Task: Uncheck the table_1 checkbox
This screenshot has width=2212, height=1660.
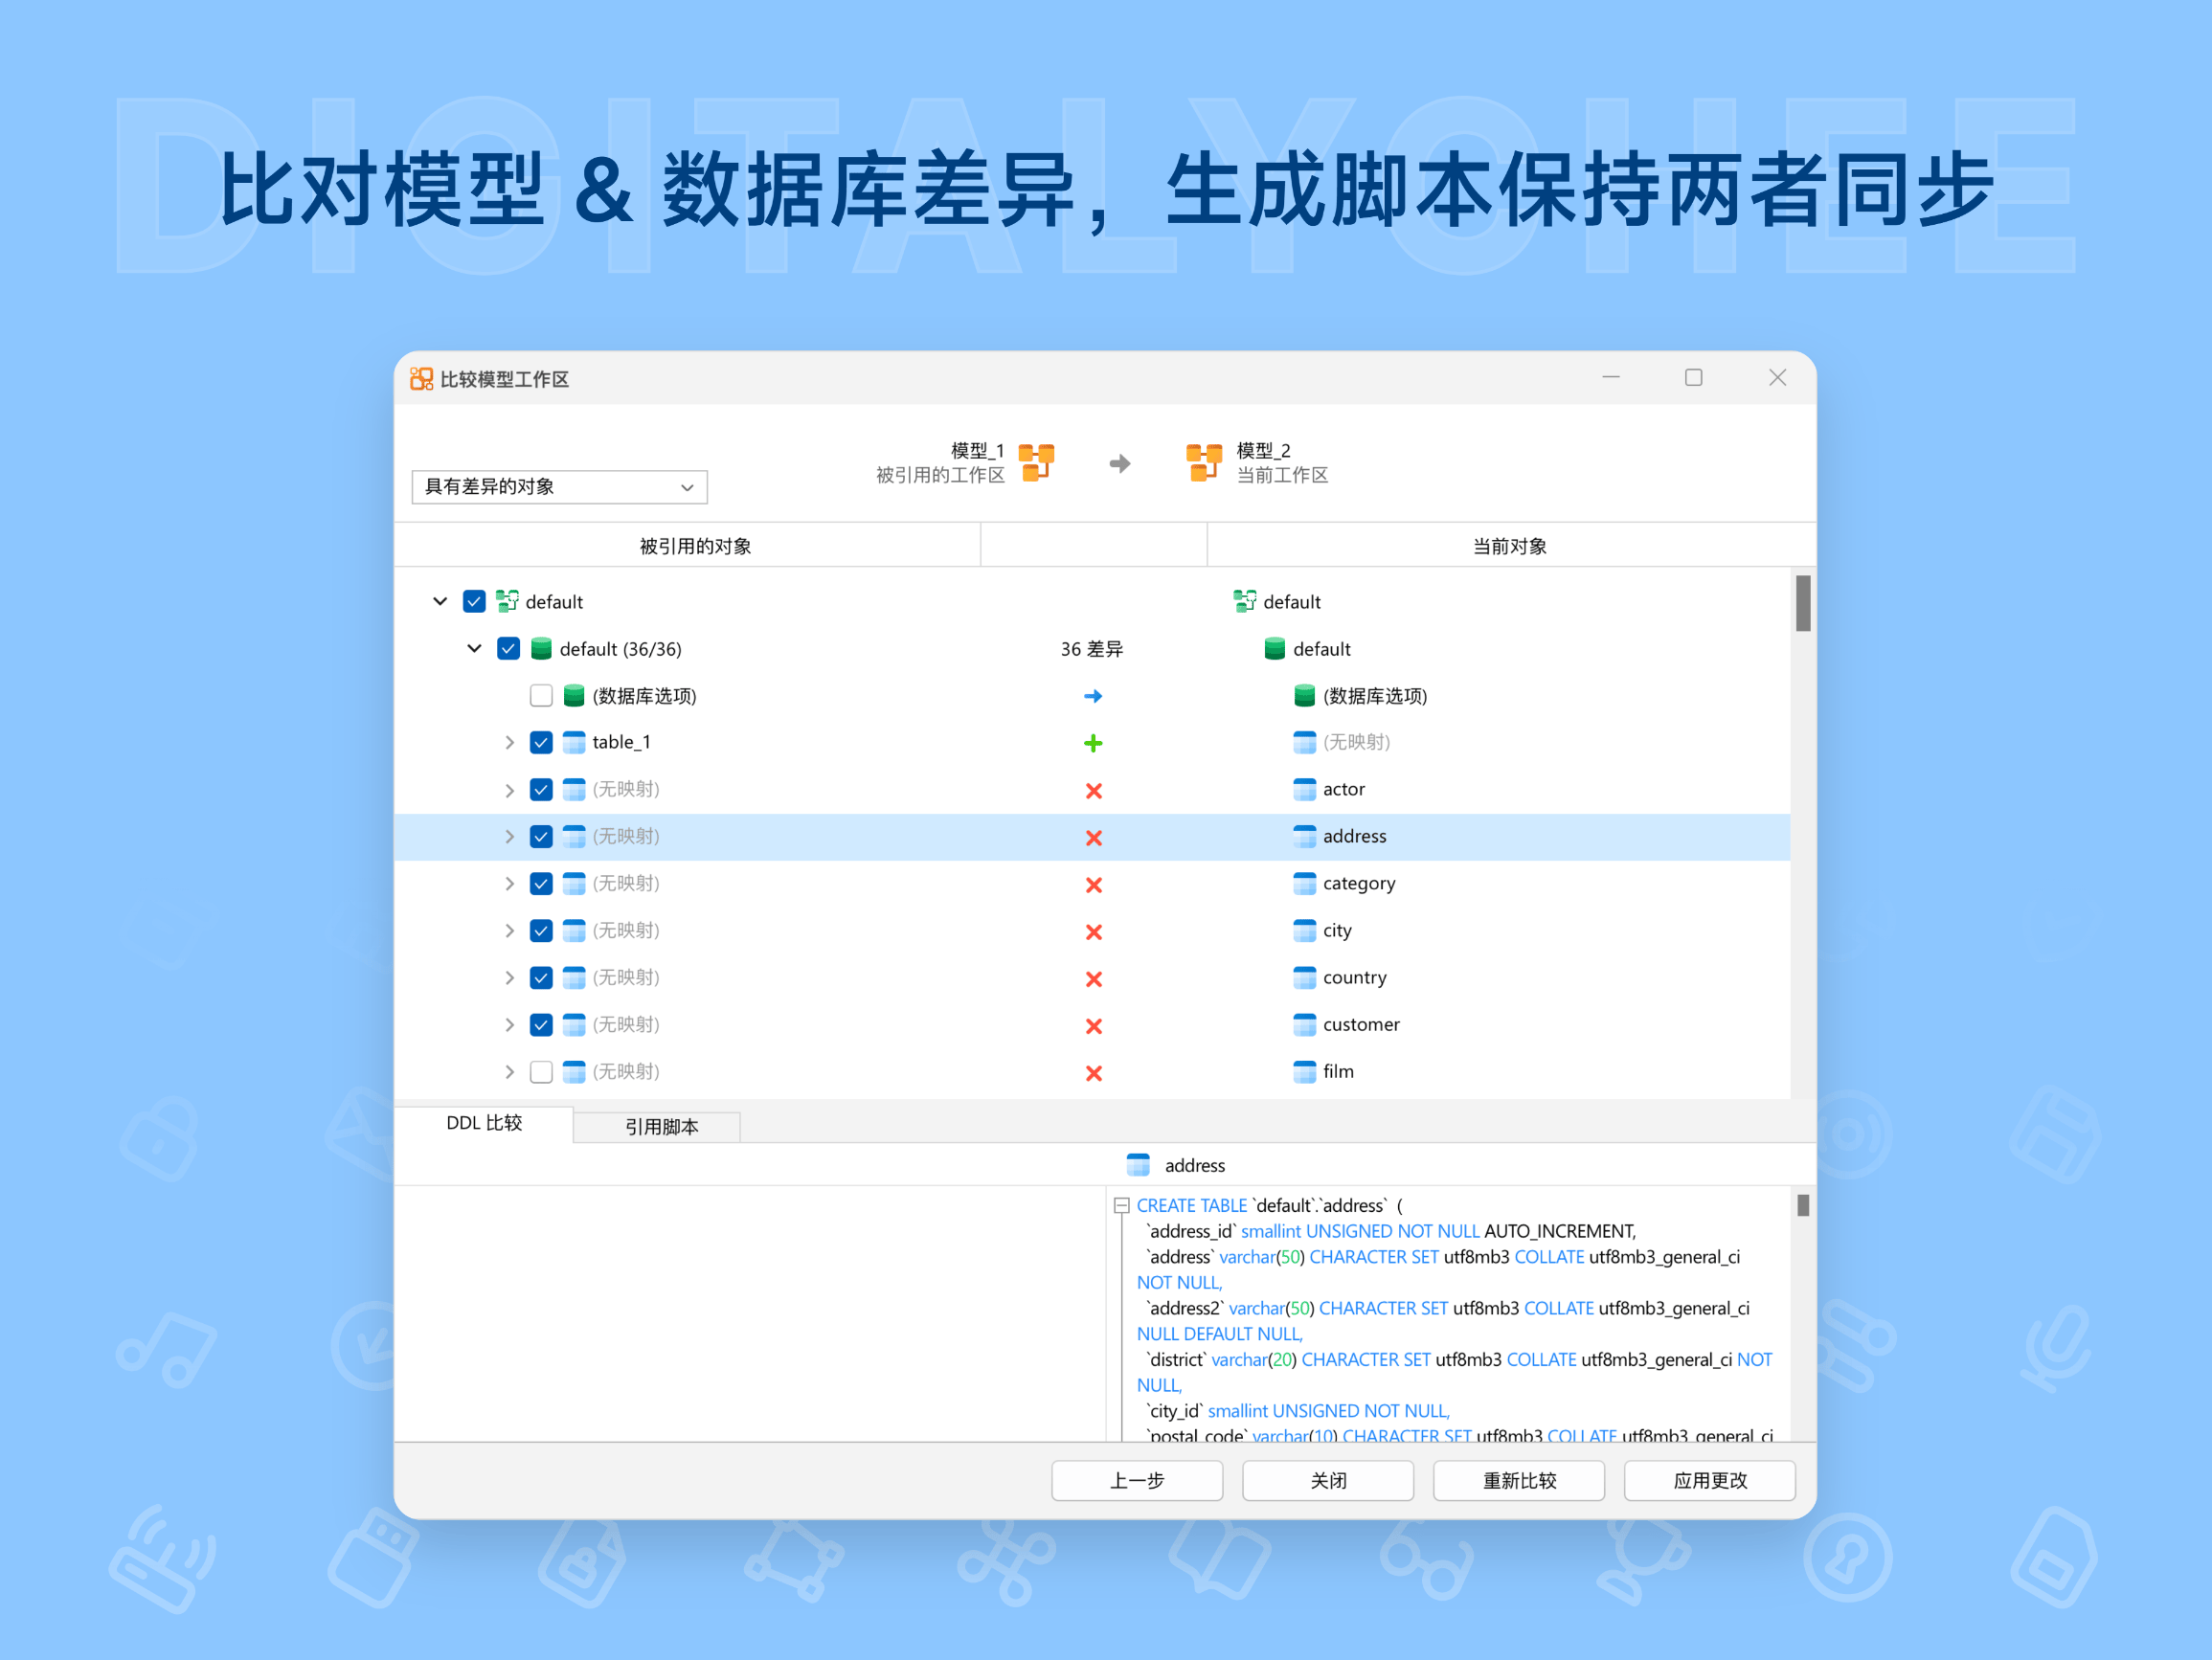Action: (541, 742)
